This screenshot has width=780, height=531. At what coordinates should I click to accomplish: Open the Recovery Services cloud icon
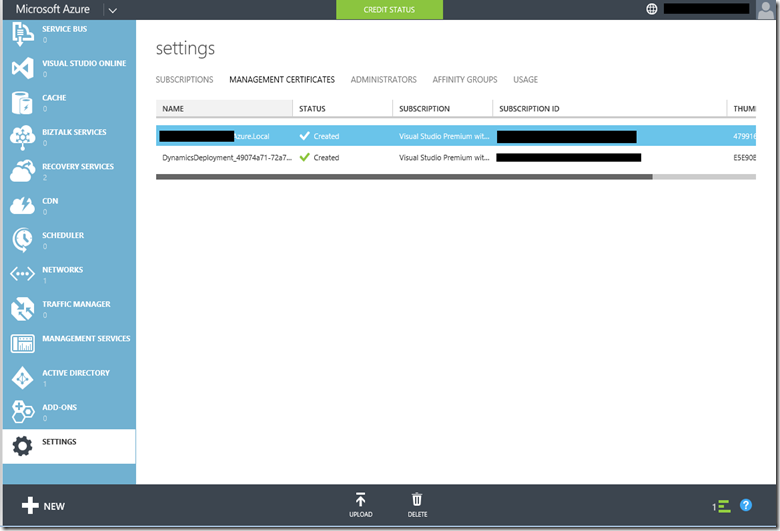[x=22, y=171]
